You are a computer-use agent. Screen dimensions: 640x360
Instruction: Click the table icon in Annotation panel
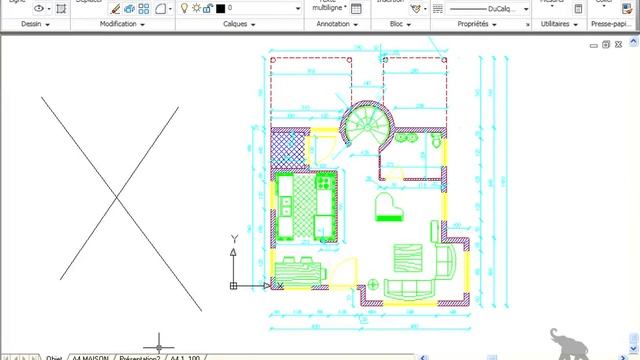pos(356,9)
